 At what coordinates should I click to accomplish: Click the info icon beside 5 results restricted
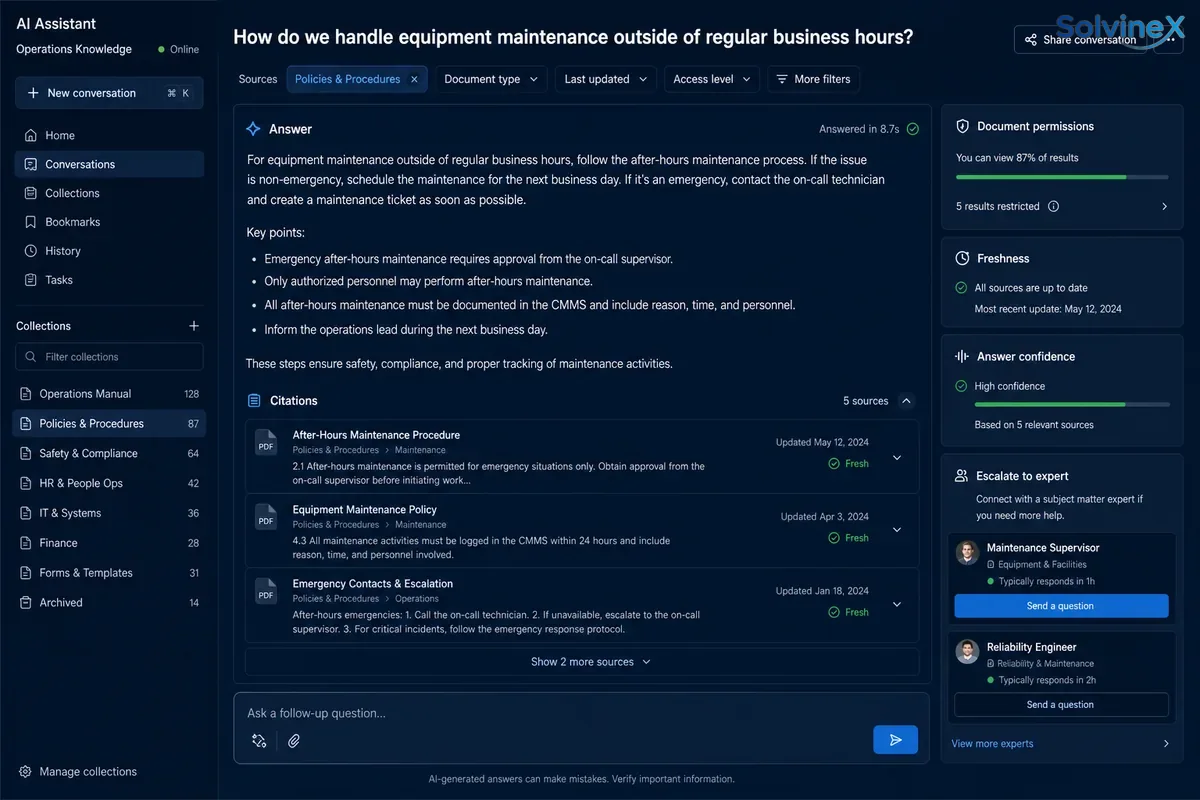click(x=1053, y=206)
